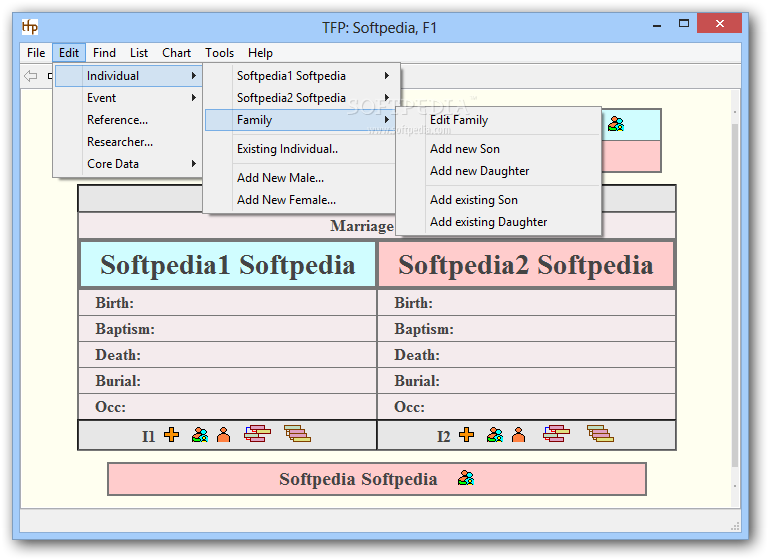Click the back arrow toolbar icon
769x560 pixels.
pos(30,76)
